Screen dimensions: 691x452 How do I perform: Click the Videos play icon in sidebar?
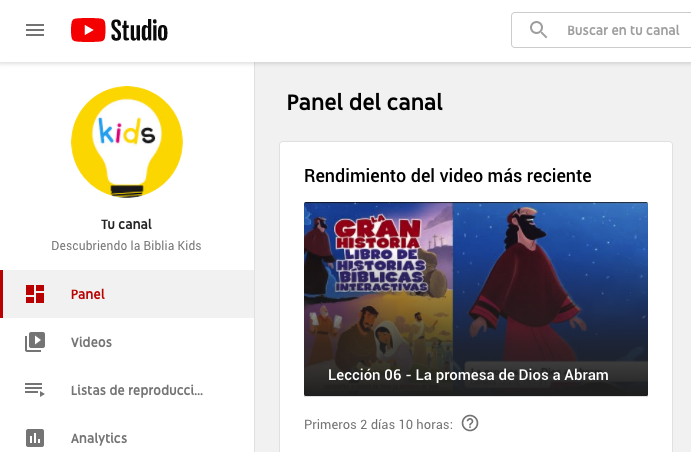tap(35, 342)
